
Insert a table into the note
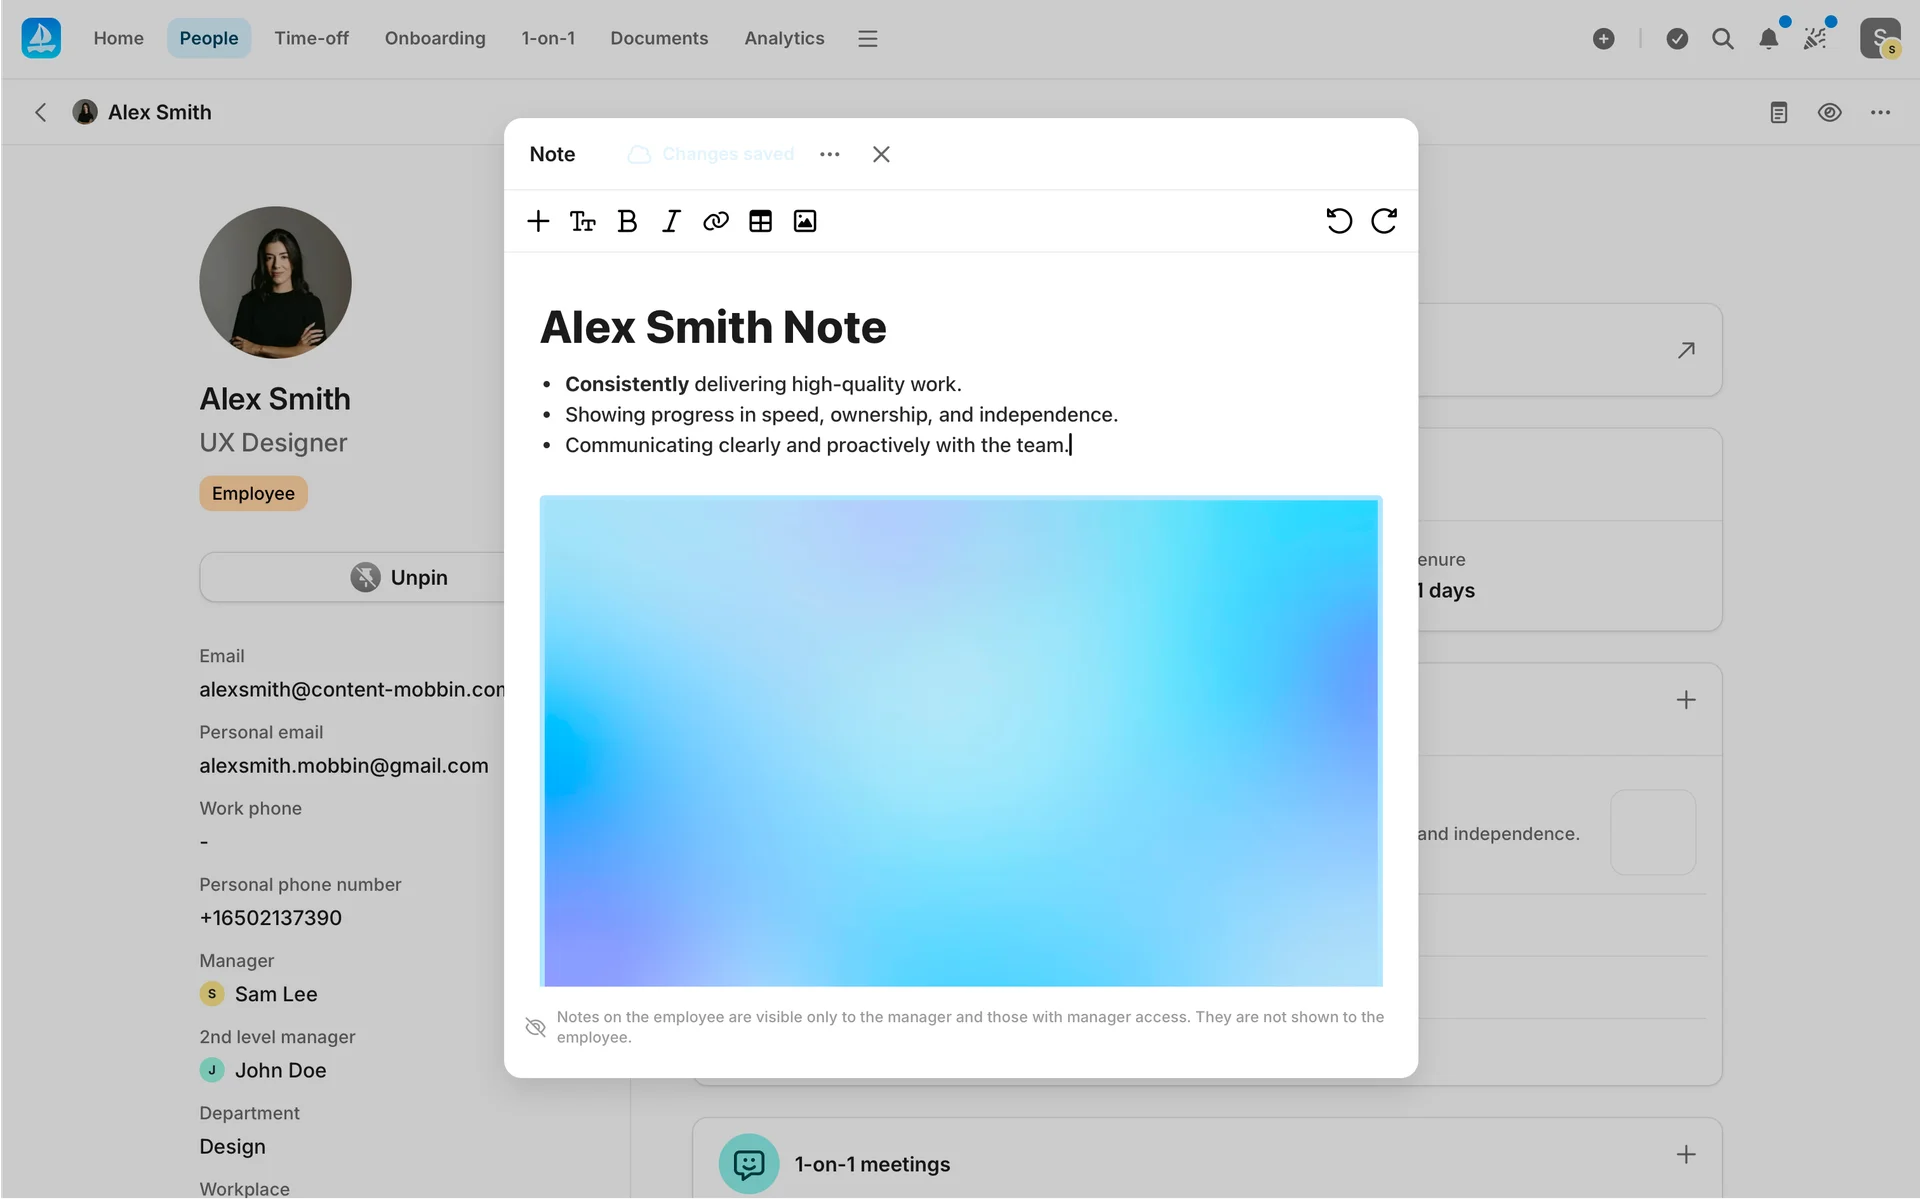(760, 221)
